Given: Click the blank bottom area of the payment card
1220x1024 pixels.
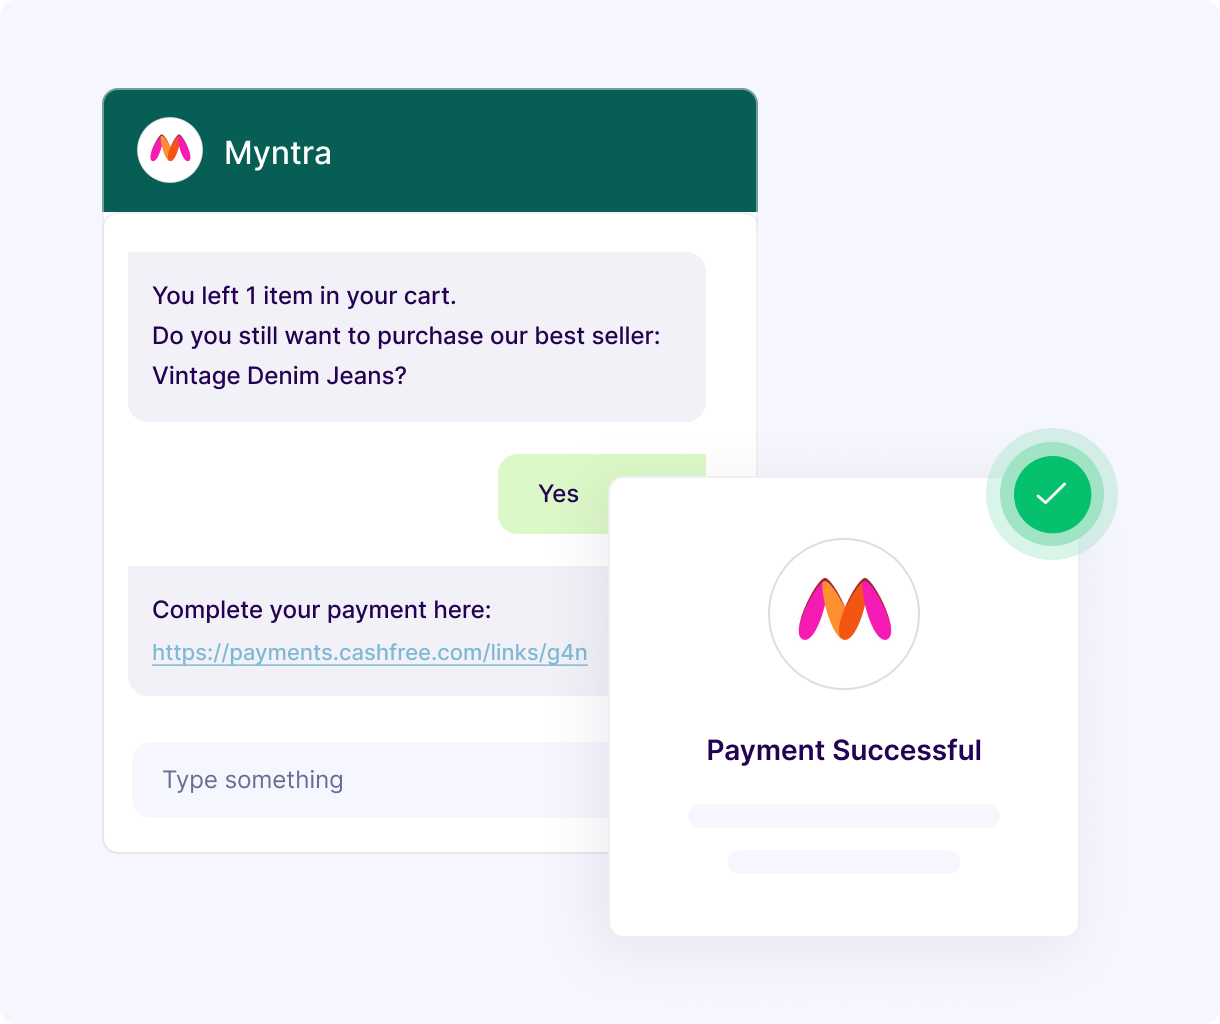Looking at the screenshot, I should [x=844, y=904].
